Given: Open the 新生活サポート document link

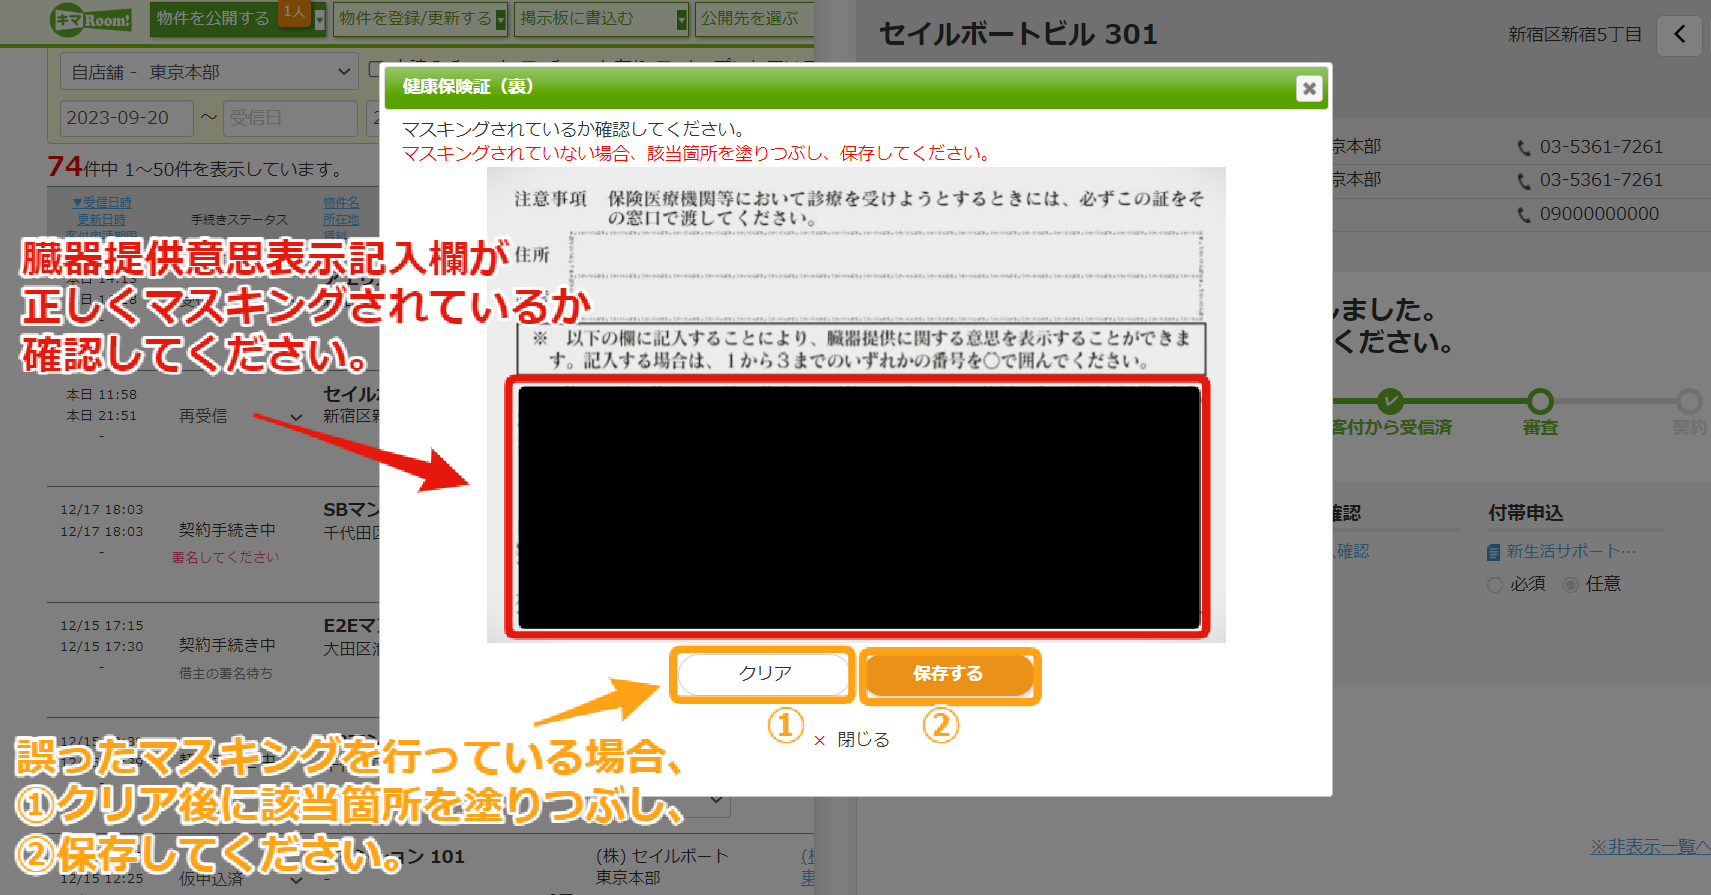Looking at the screenshot, I should (1562, 552).
